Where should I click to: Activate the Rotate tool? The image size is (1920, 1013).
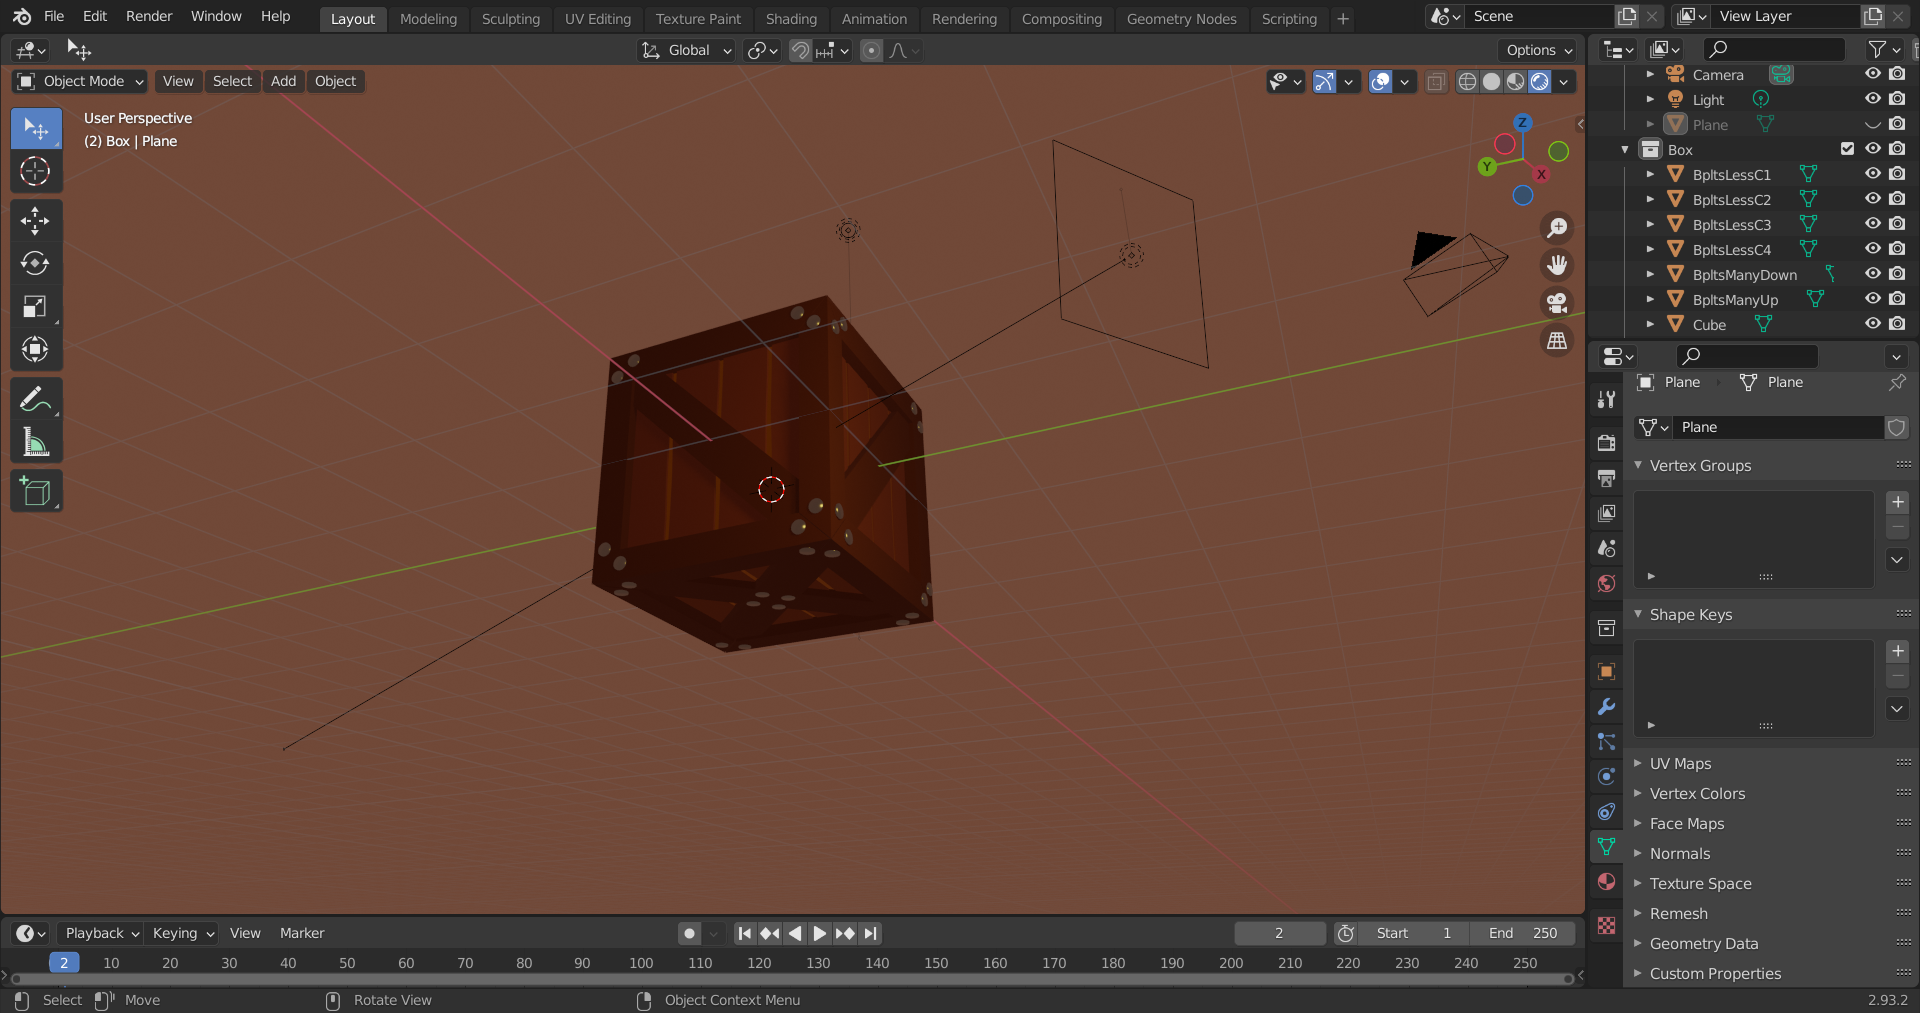pos(35,263)
